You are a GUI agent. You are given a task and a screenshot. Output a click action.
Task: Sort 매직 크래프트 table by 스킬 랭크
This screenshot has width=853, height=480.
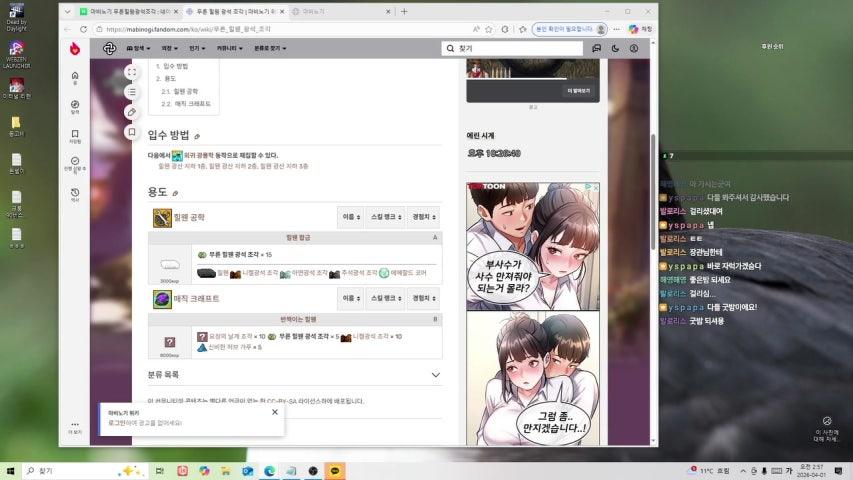(x=386, y=298)
